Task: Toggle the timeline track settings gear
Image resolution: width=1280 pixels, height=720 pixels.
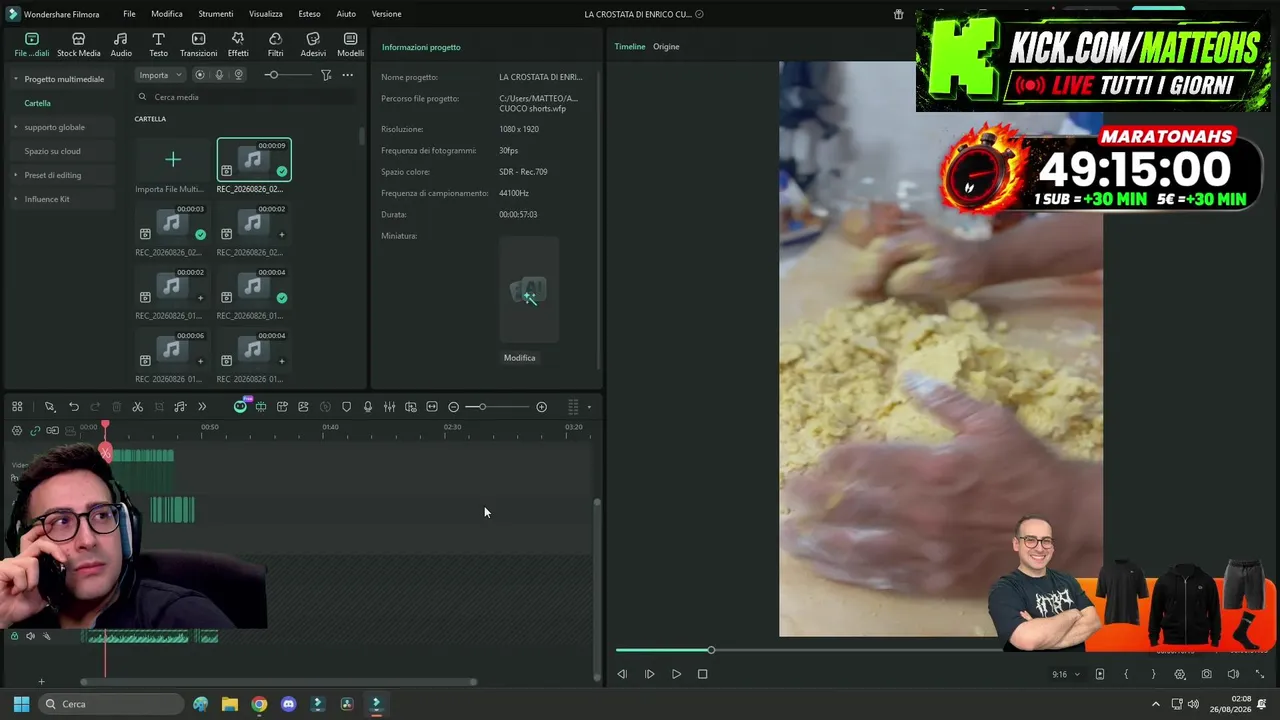Action: 17,431
